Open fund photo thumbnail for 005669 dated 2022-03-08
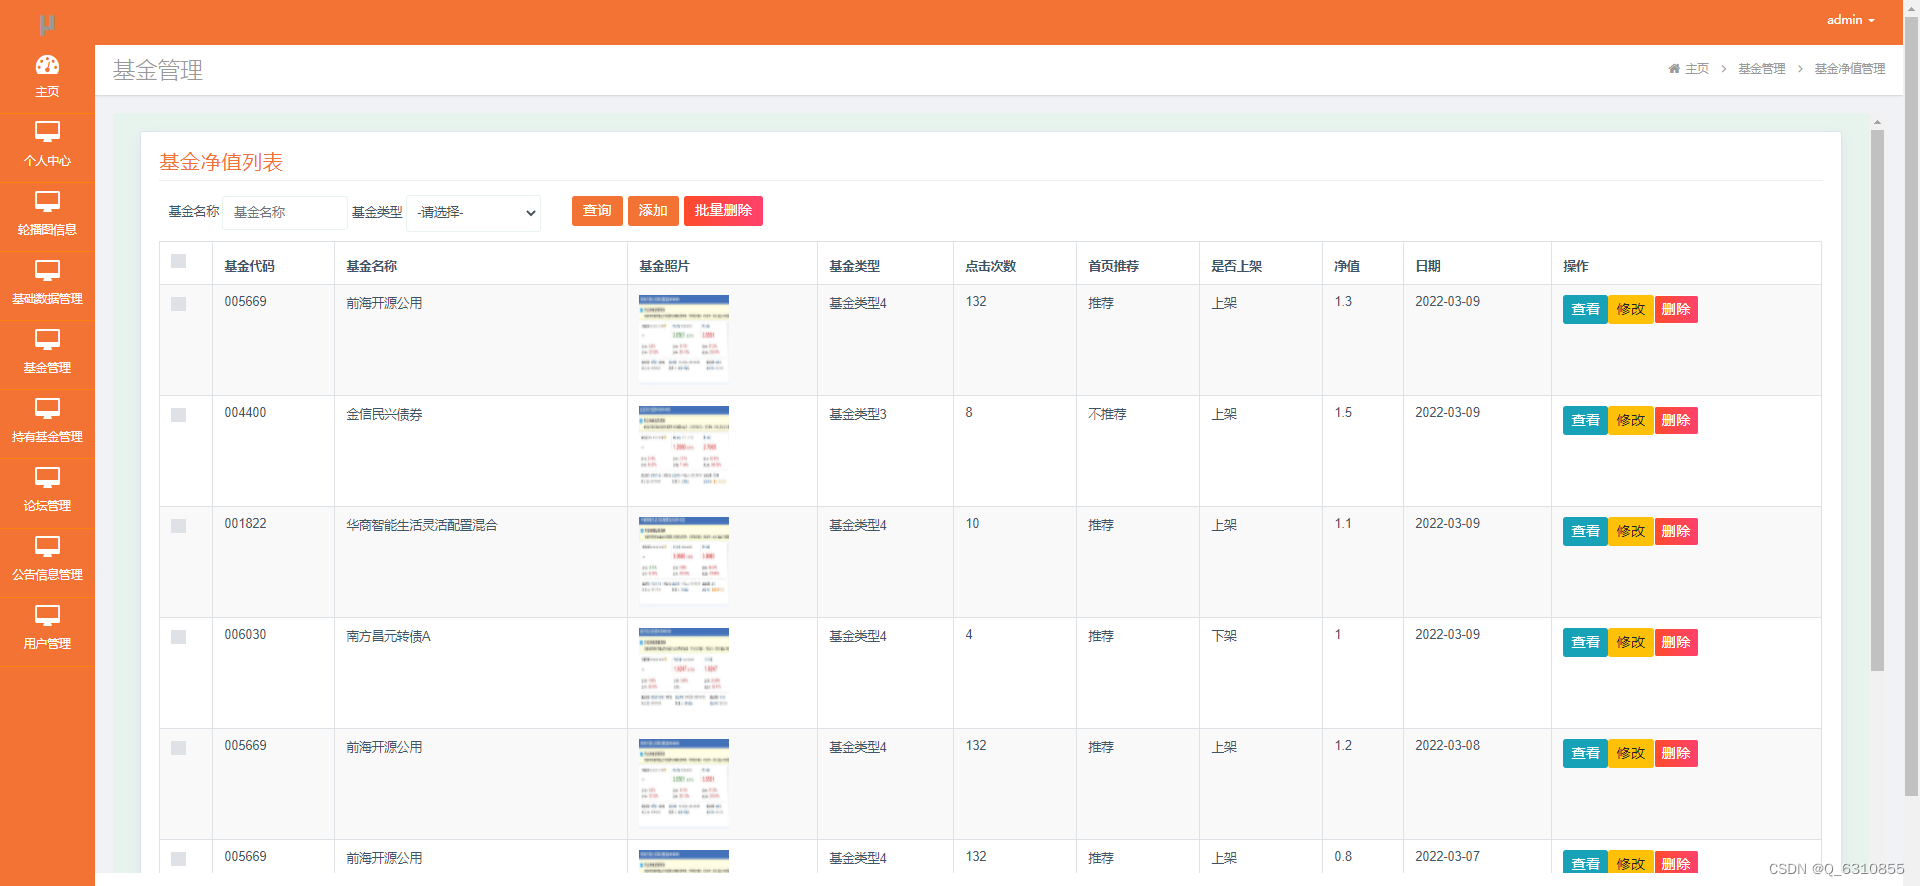Image resolution: width=1920 pixels, height=886 pixels. point(684,783)
